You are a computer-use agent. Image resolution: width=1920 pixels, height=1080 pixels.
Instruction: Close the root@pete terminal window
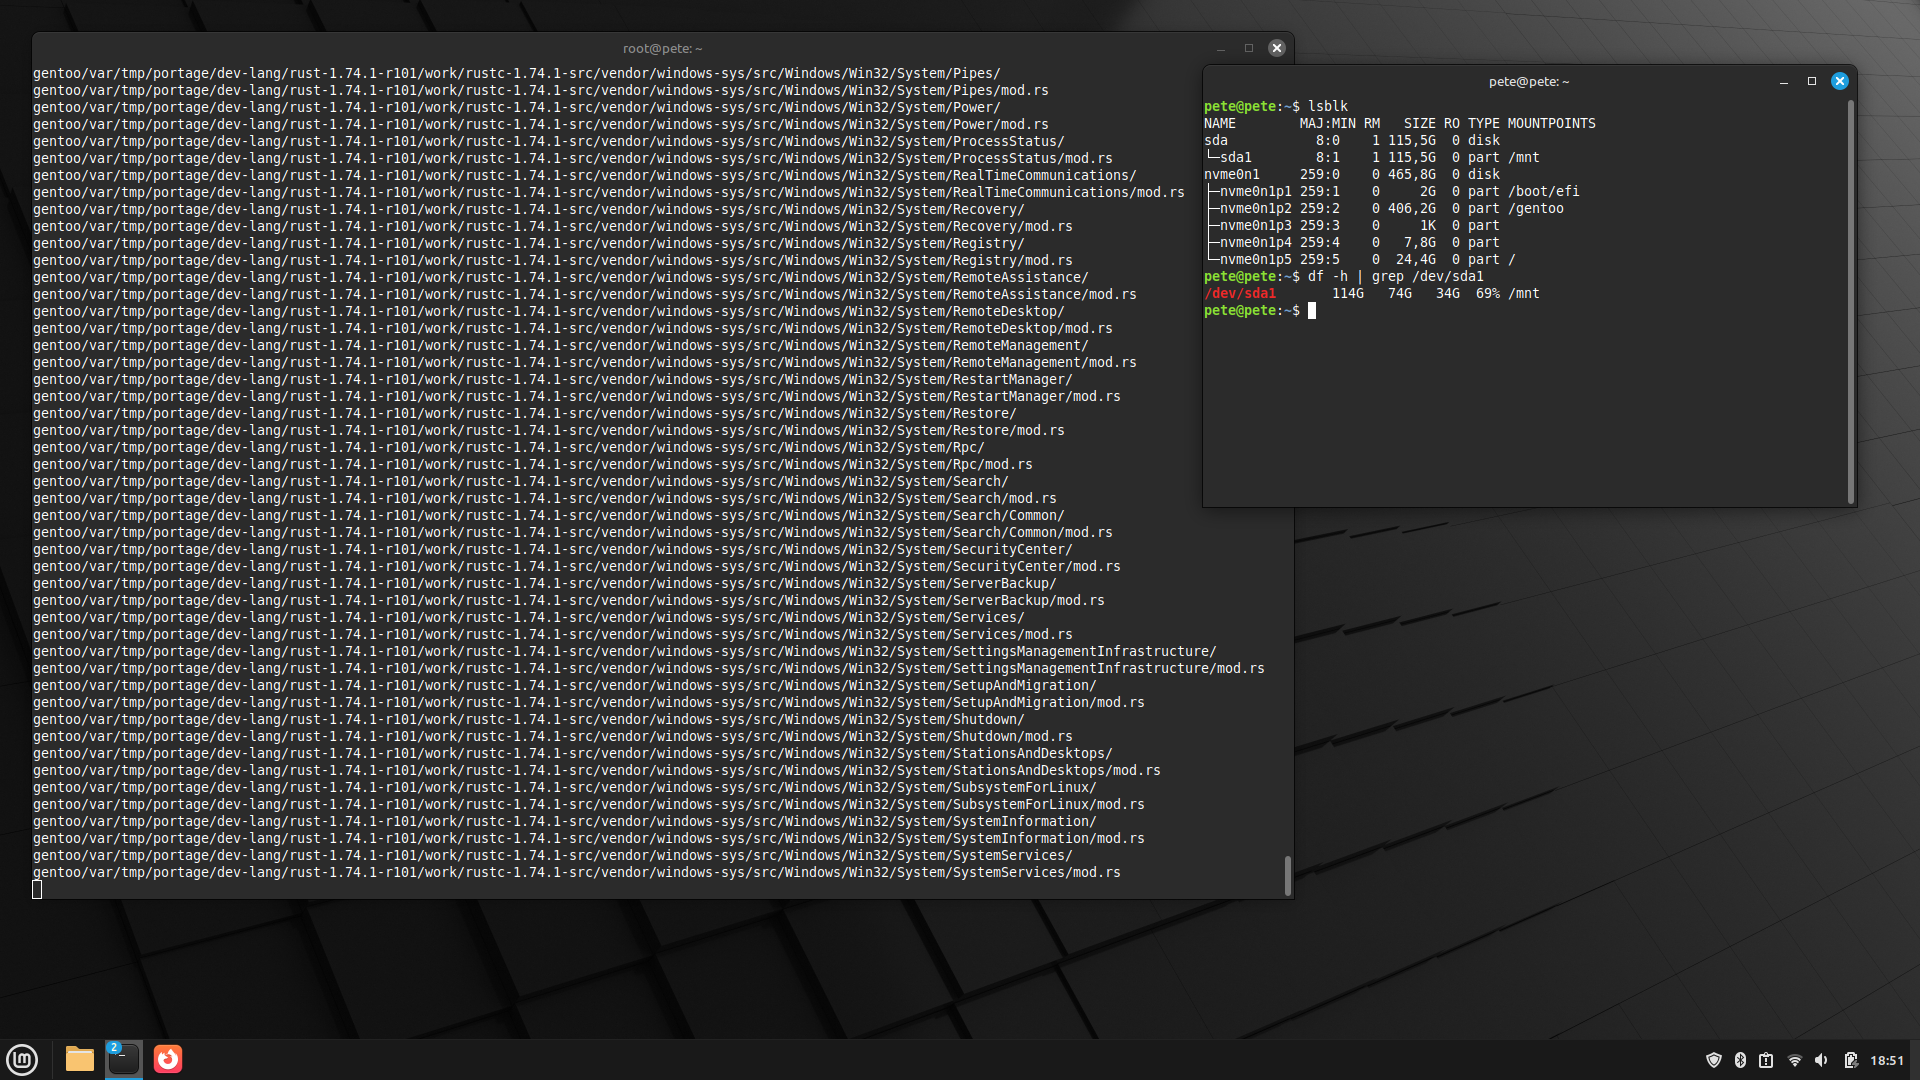(x=1276, y=48)
